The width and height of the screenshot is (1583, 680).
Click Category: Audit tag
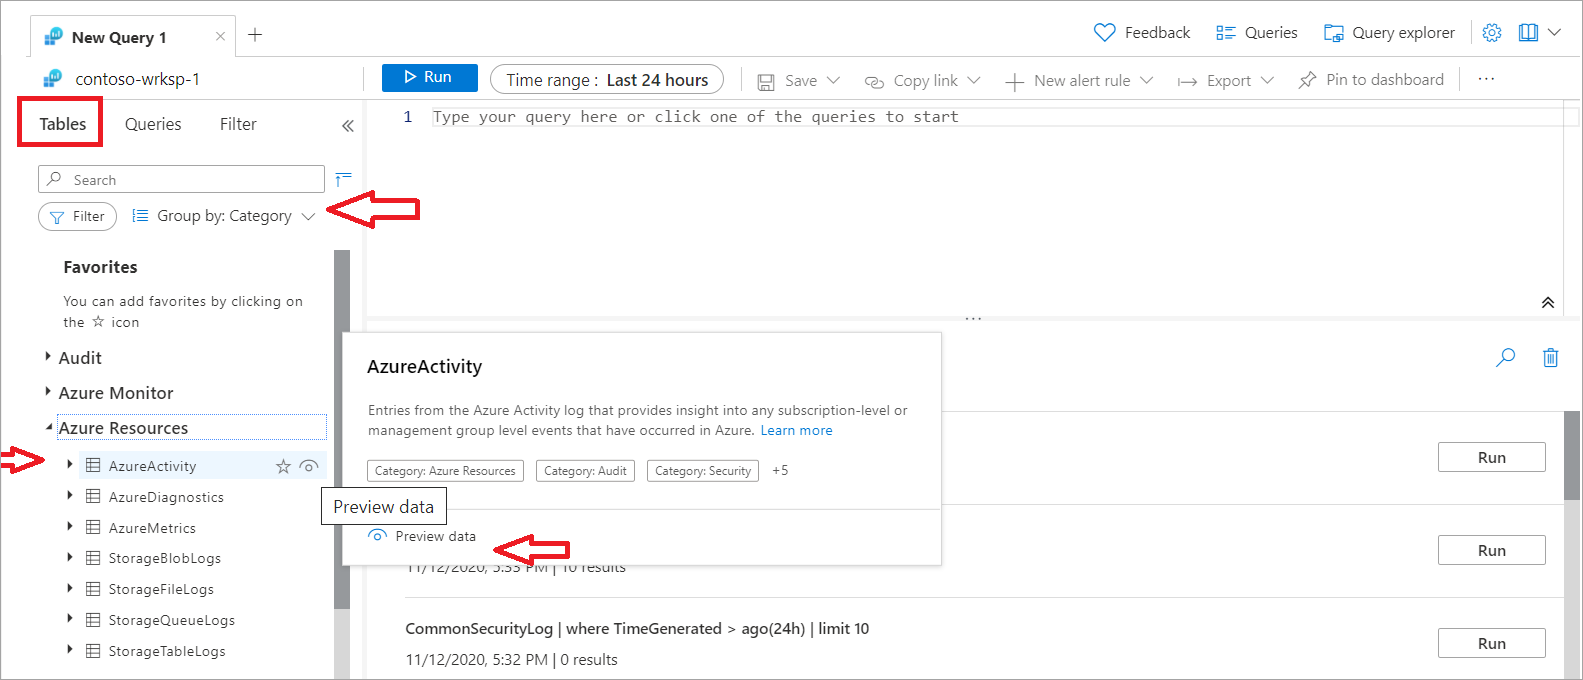[585, 470]
